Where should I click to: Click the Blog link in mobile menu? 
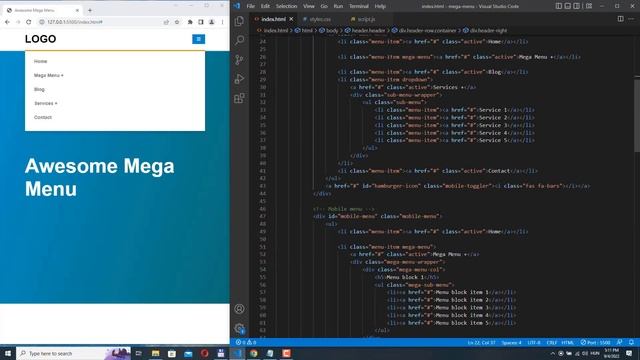pyautogui.click(x=39, y=89)
